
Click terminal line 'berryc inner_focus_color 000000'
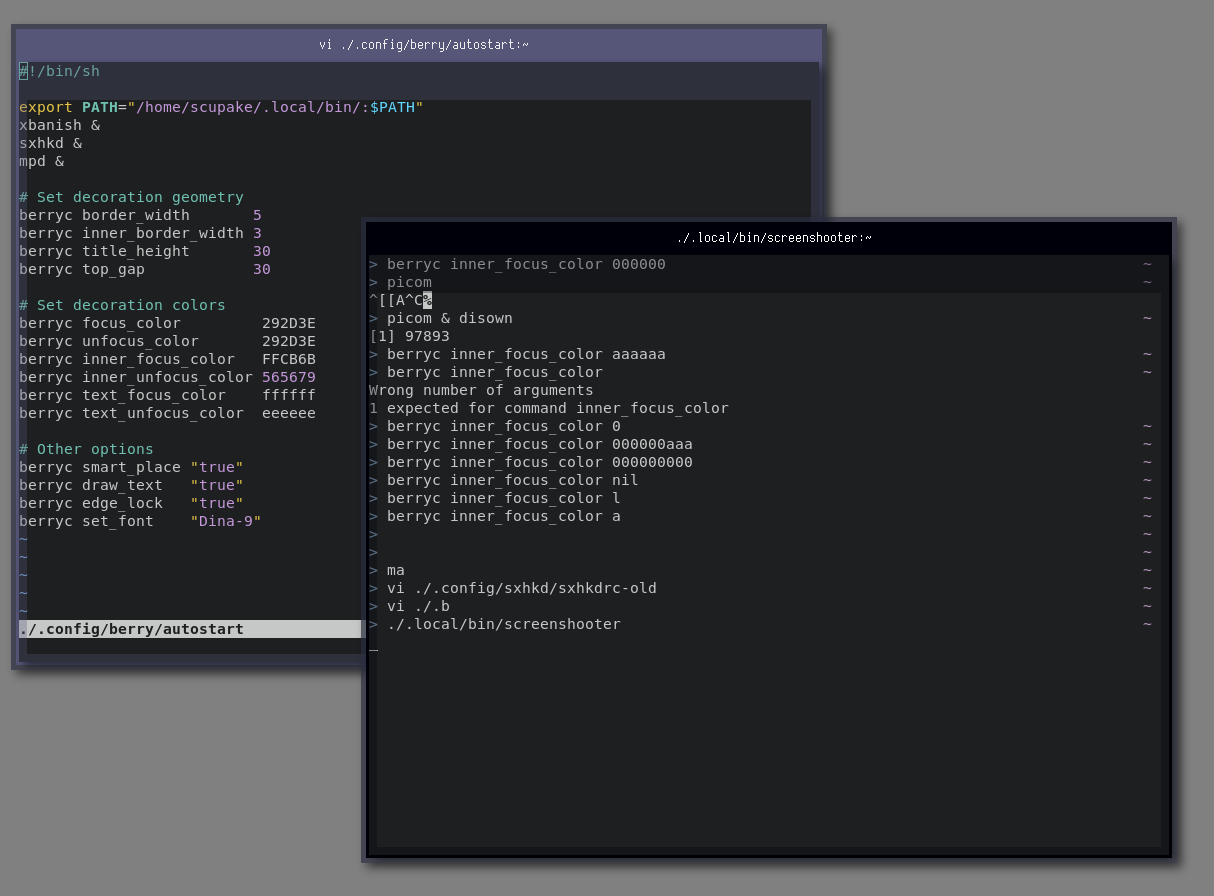[x=517, y=264]
